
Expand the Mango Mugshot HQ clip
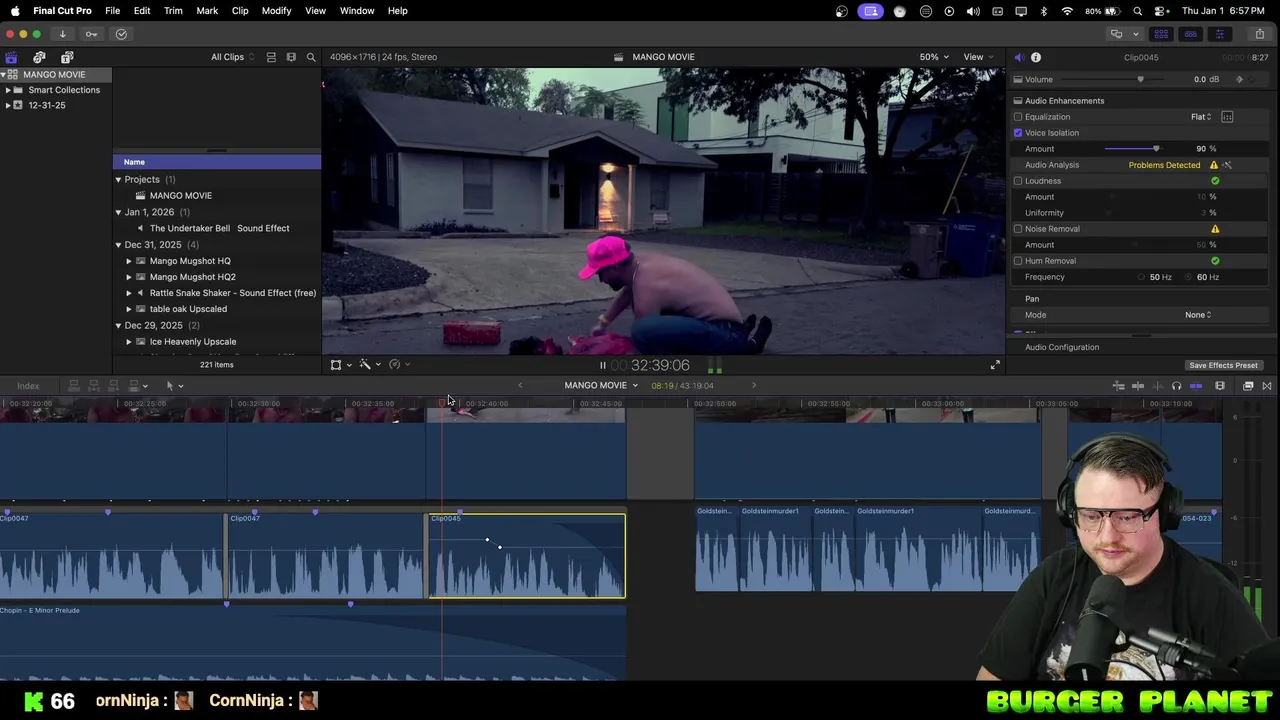(128, 261)
